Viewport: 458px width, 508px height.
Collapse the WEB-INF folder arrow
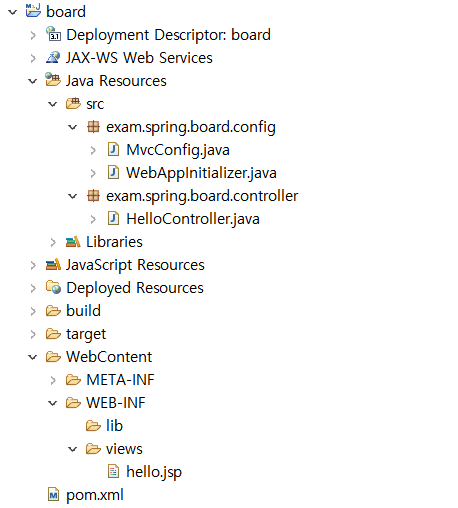click(53, 403)
